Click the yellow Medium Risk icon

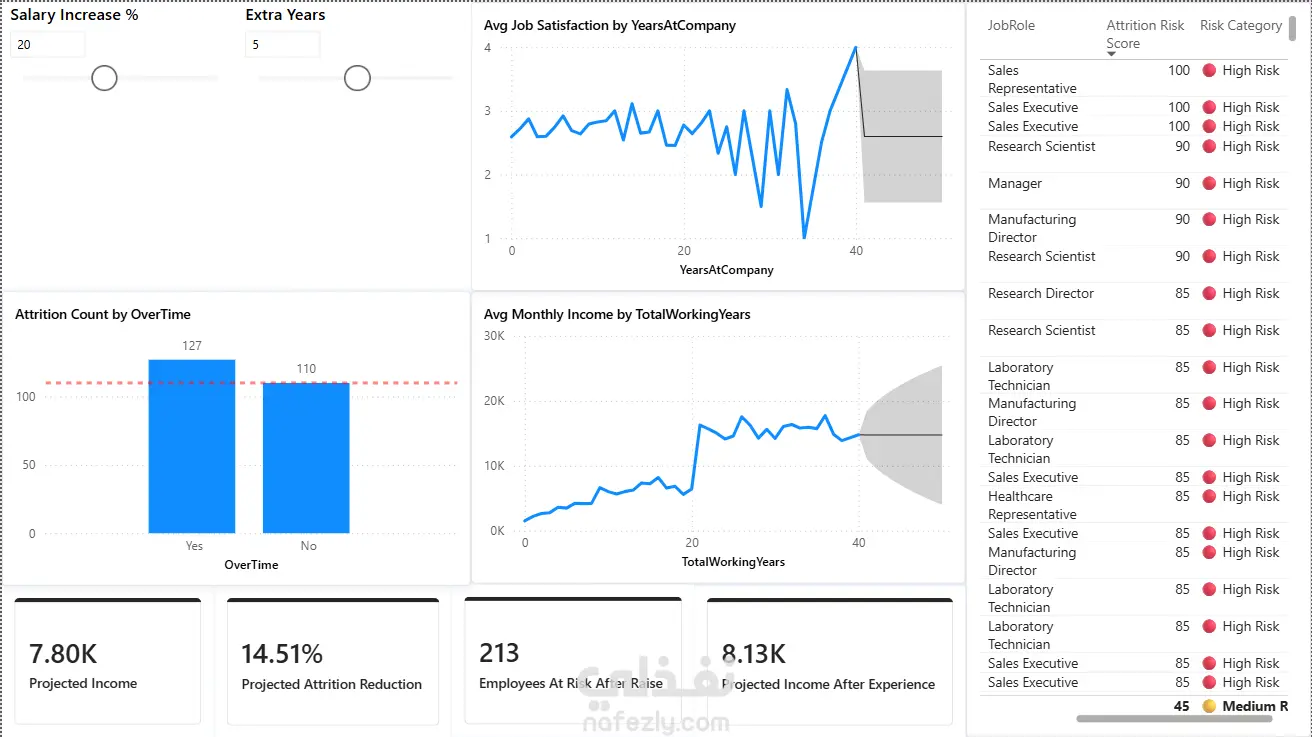click(1209, 706)
